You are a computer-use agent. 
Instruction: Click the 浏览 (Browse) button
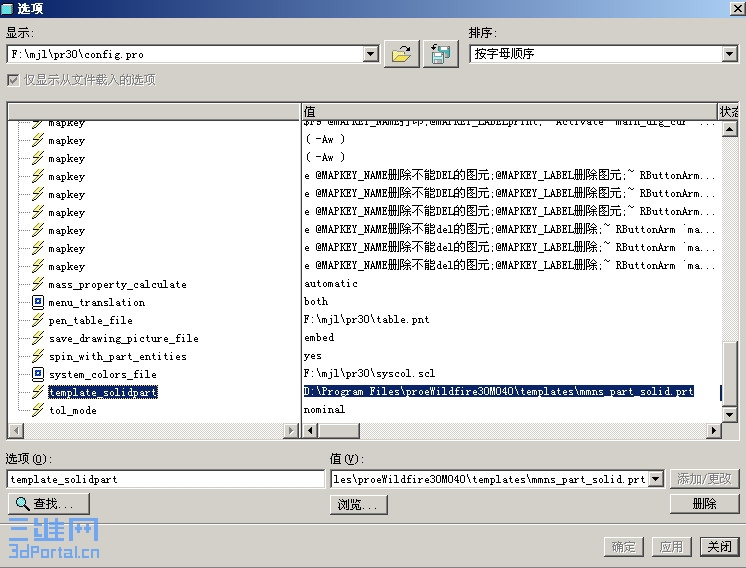(359, 505)
